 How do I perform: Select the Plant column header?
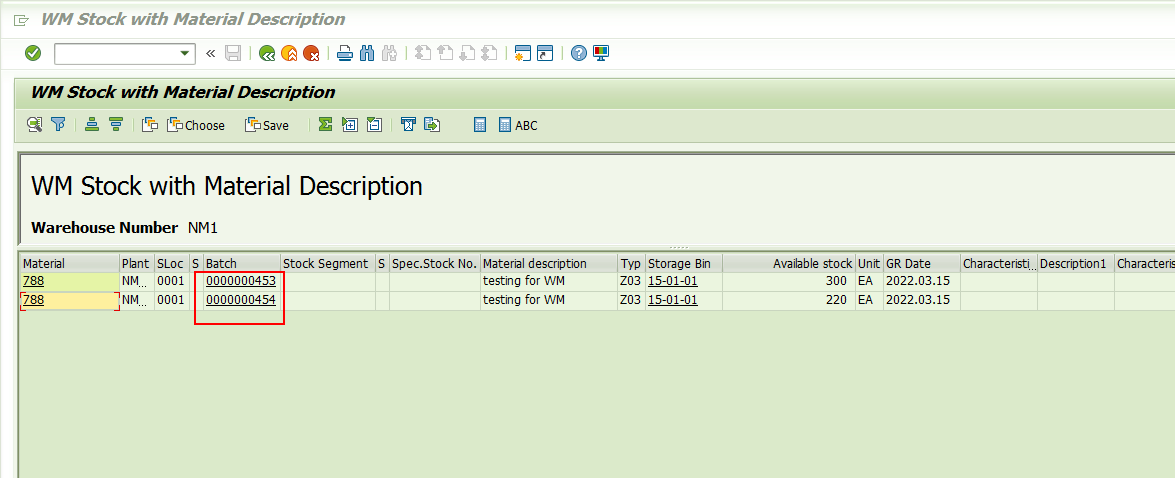[136, 264]
